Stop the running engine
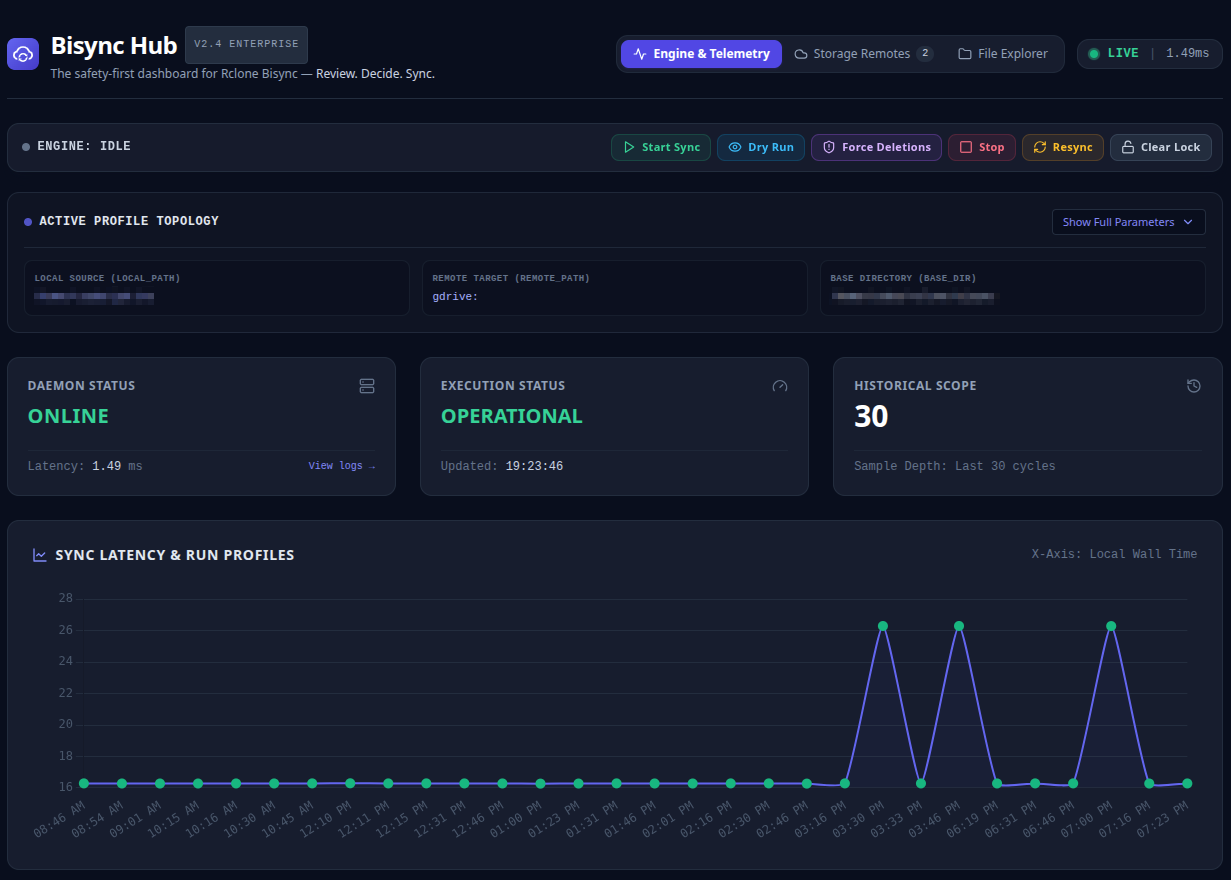Screen dimensions: 1231x880 [982, 147]
